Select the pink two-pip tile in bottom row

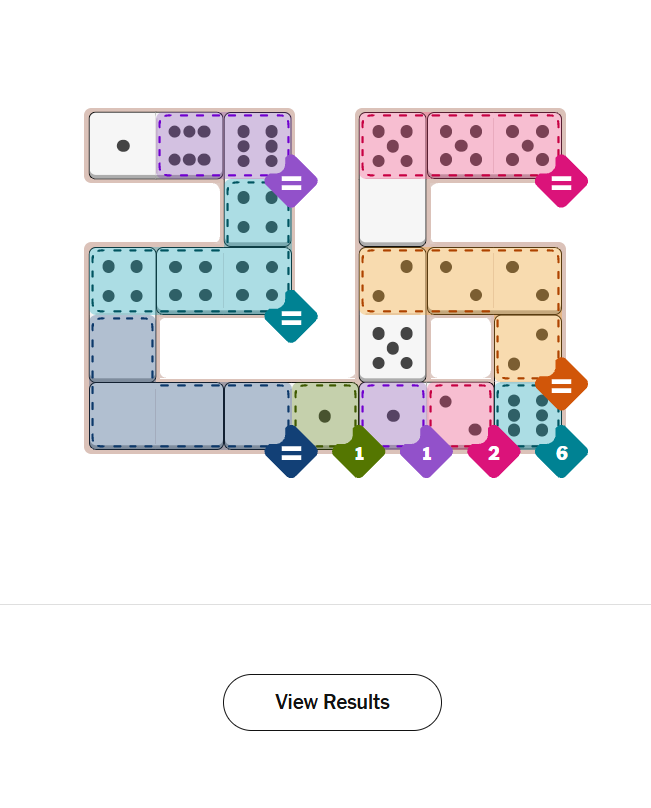(x=460, y=413)
